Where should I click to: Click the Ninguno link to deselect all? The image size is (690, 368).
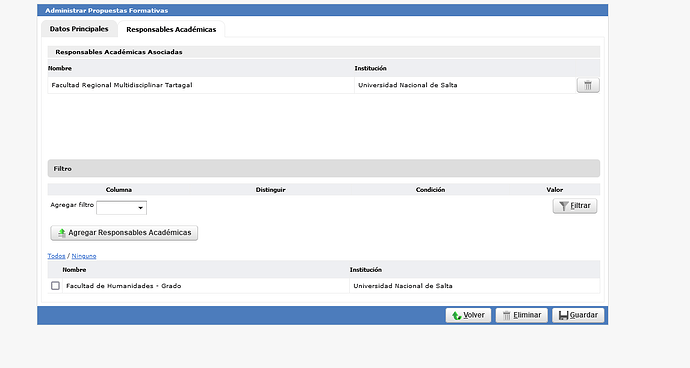(84, 256)
